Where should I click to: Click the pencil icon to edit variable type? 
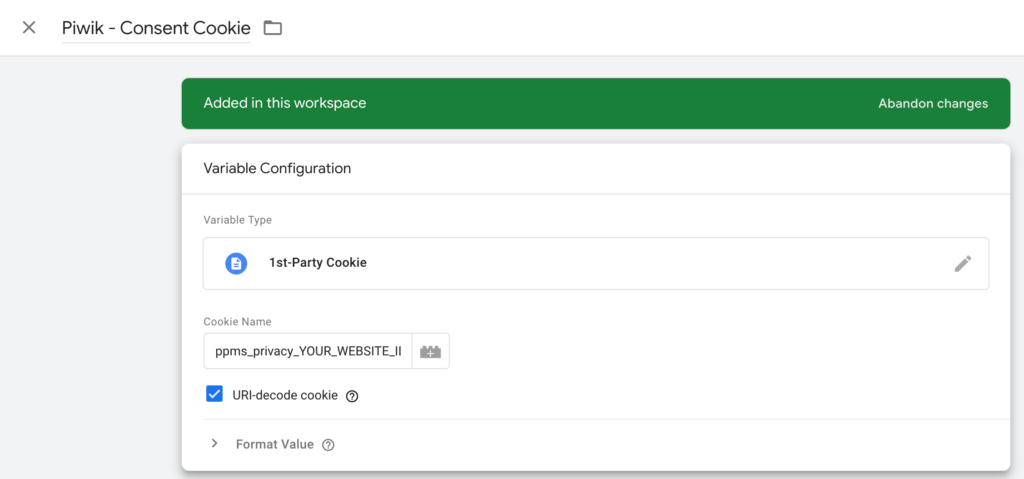point(963,263)
